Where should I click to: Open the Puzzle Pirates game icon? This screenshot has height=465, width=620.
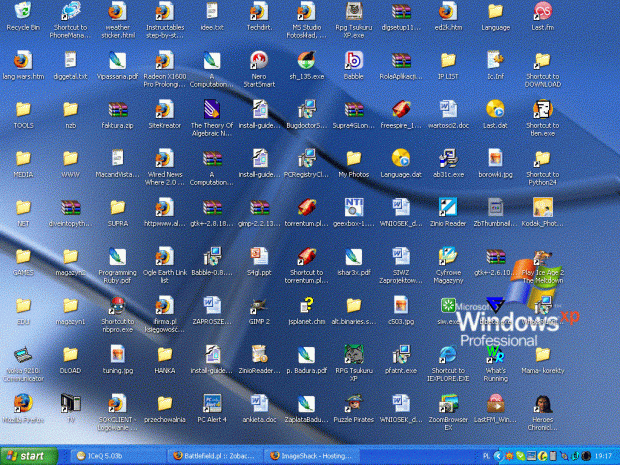(353, 402)
